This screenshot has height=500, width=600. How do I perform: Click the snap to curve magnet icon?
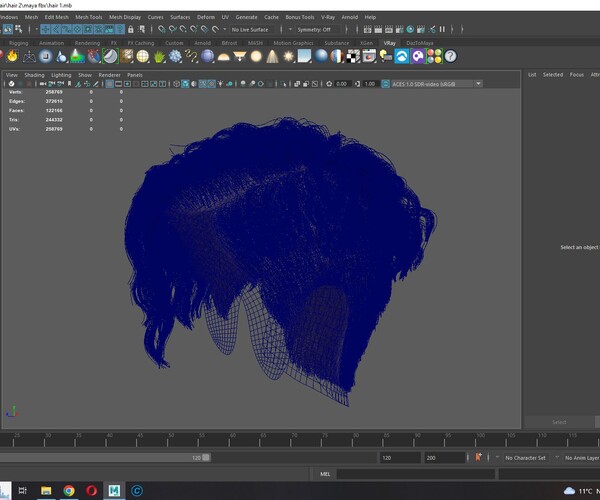[x=173, y=29]
